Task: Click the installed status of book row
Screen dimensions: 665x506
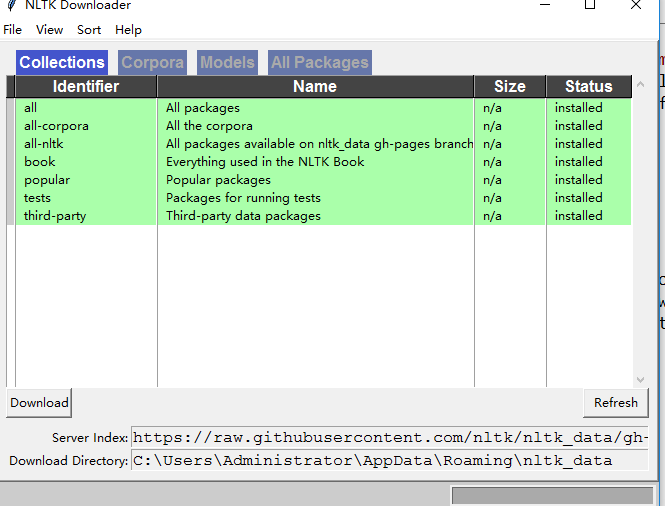Action: pos(578,162)
